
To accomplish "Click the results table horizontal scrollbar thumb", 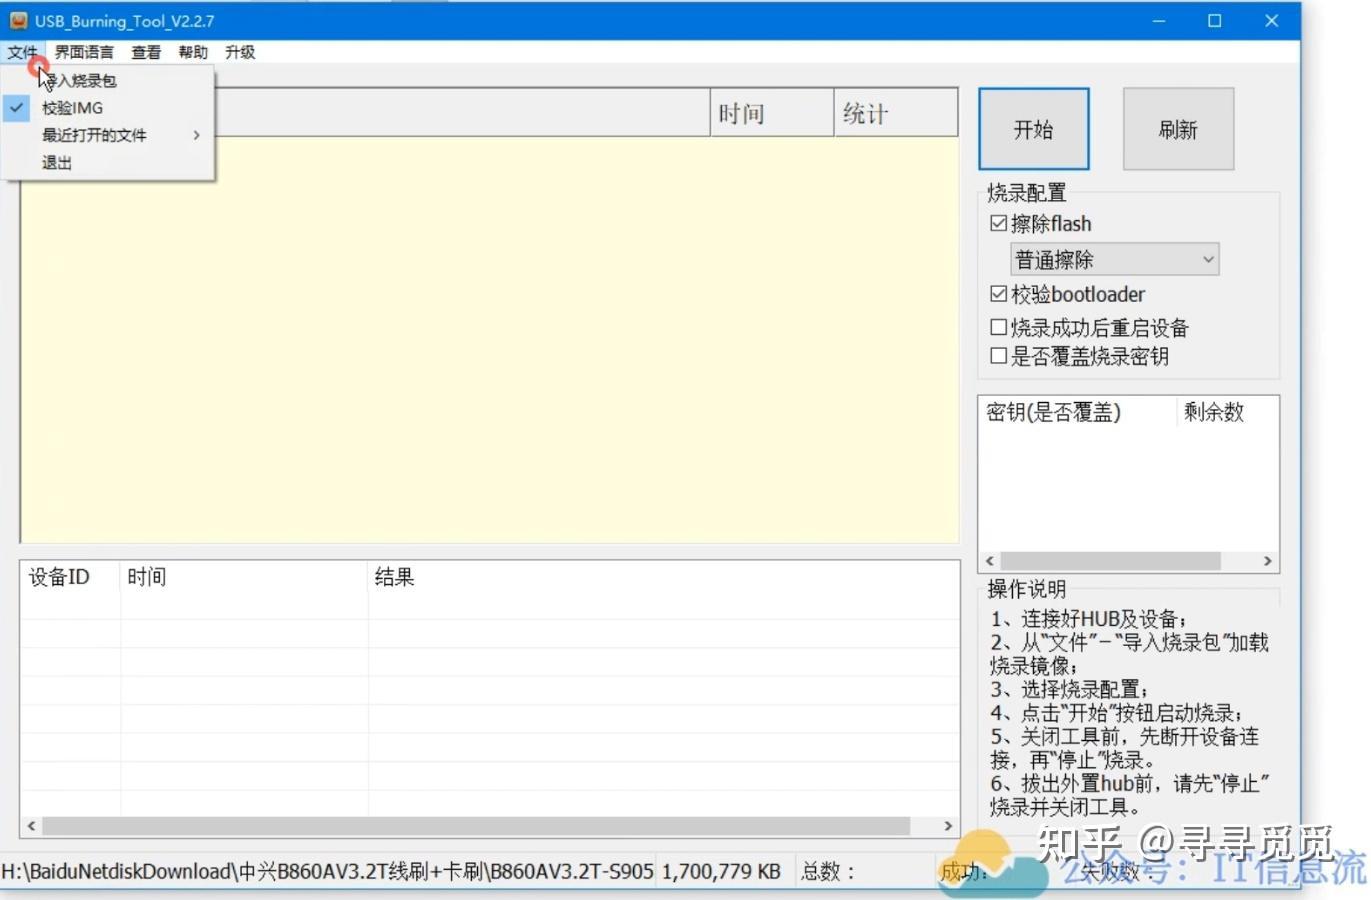I will (476, 826).
